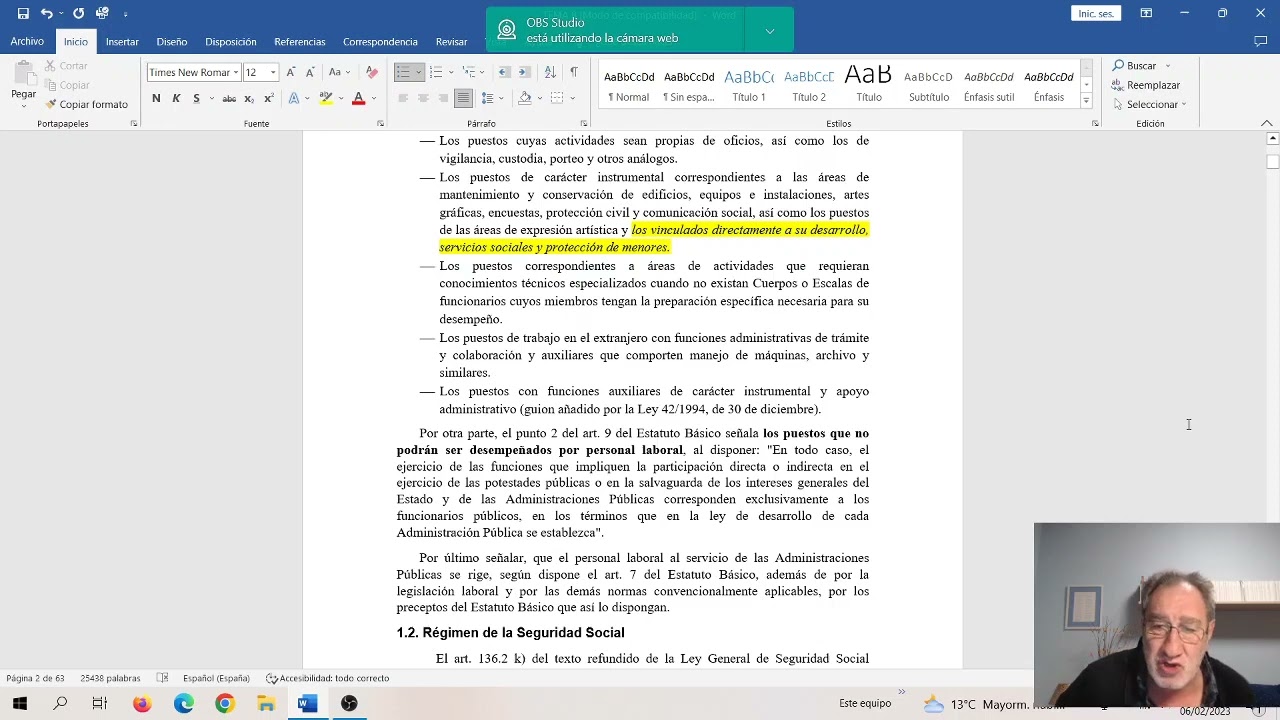Open the Pegar paste button
The height and width of the screenshot is (720, 1280).
click(x=23, y=84)
